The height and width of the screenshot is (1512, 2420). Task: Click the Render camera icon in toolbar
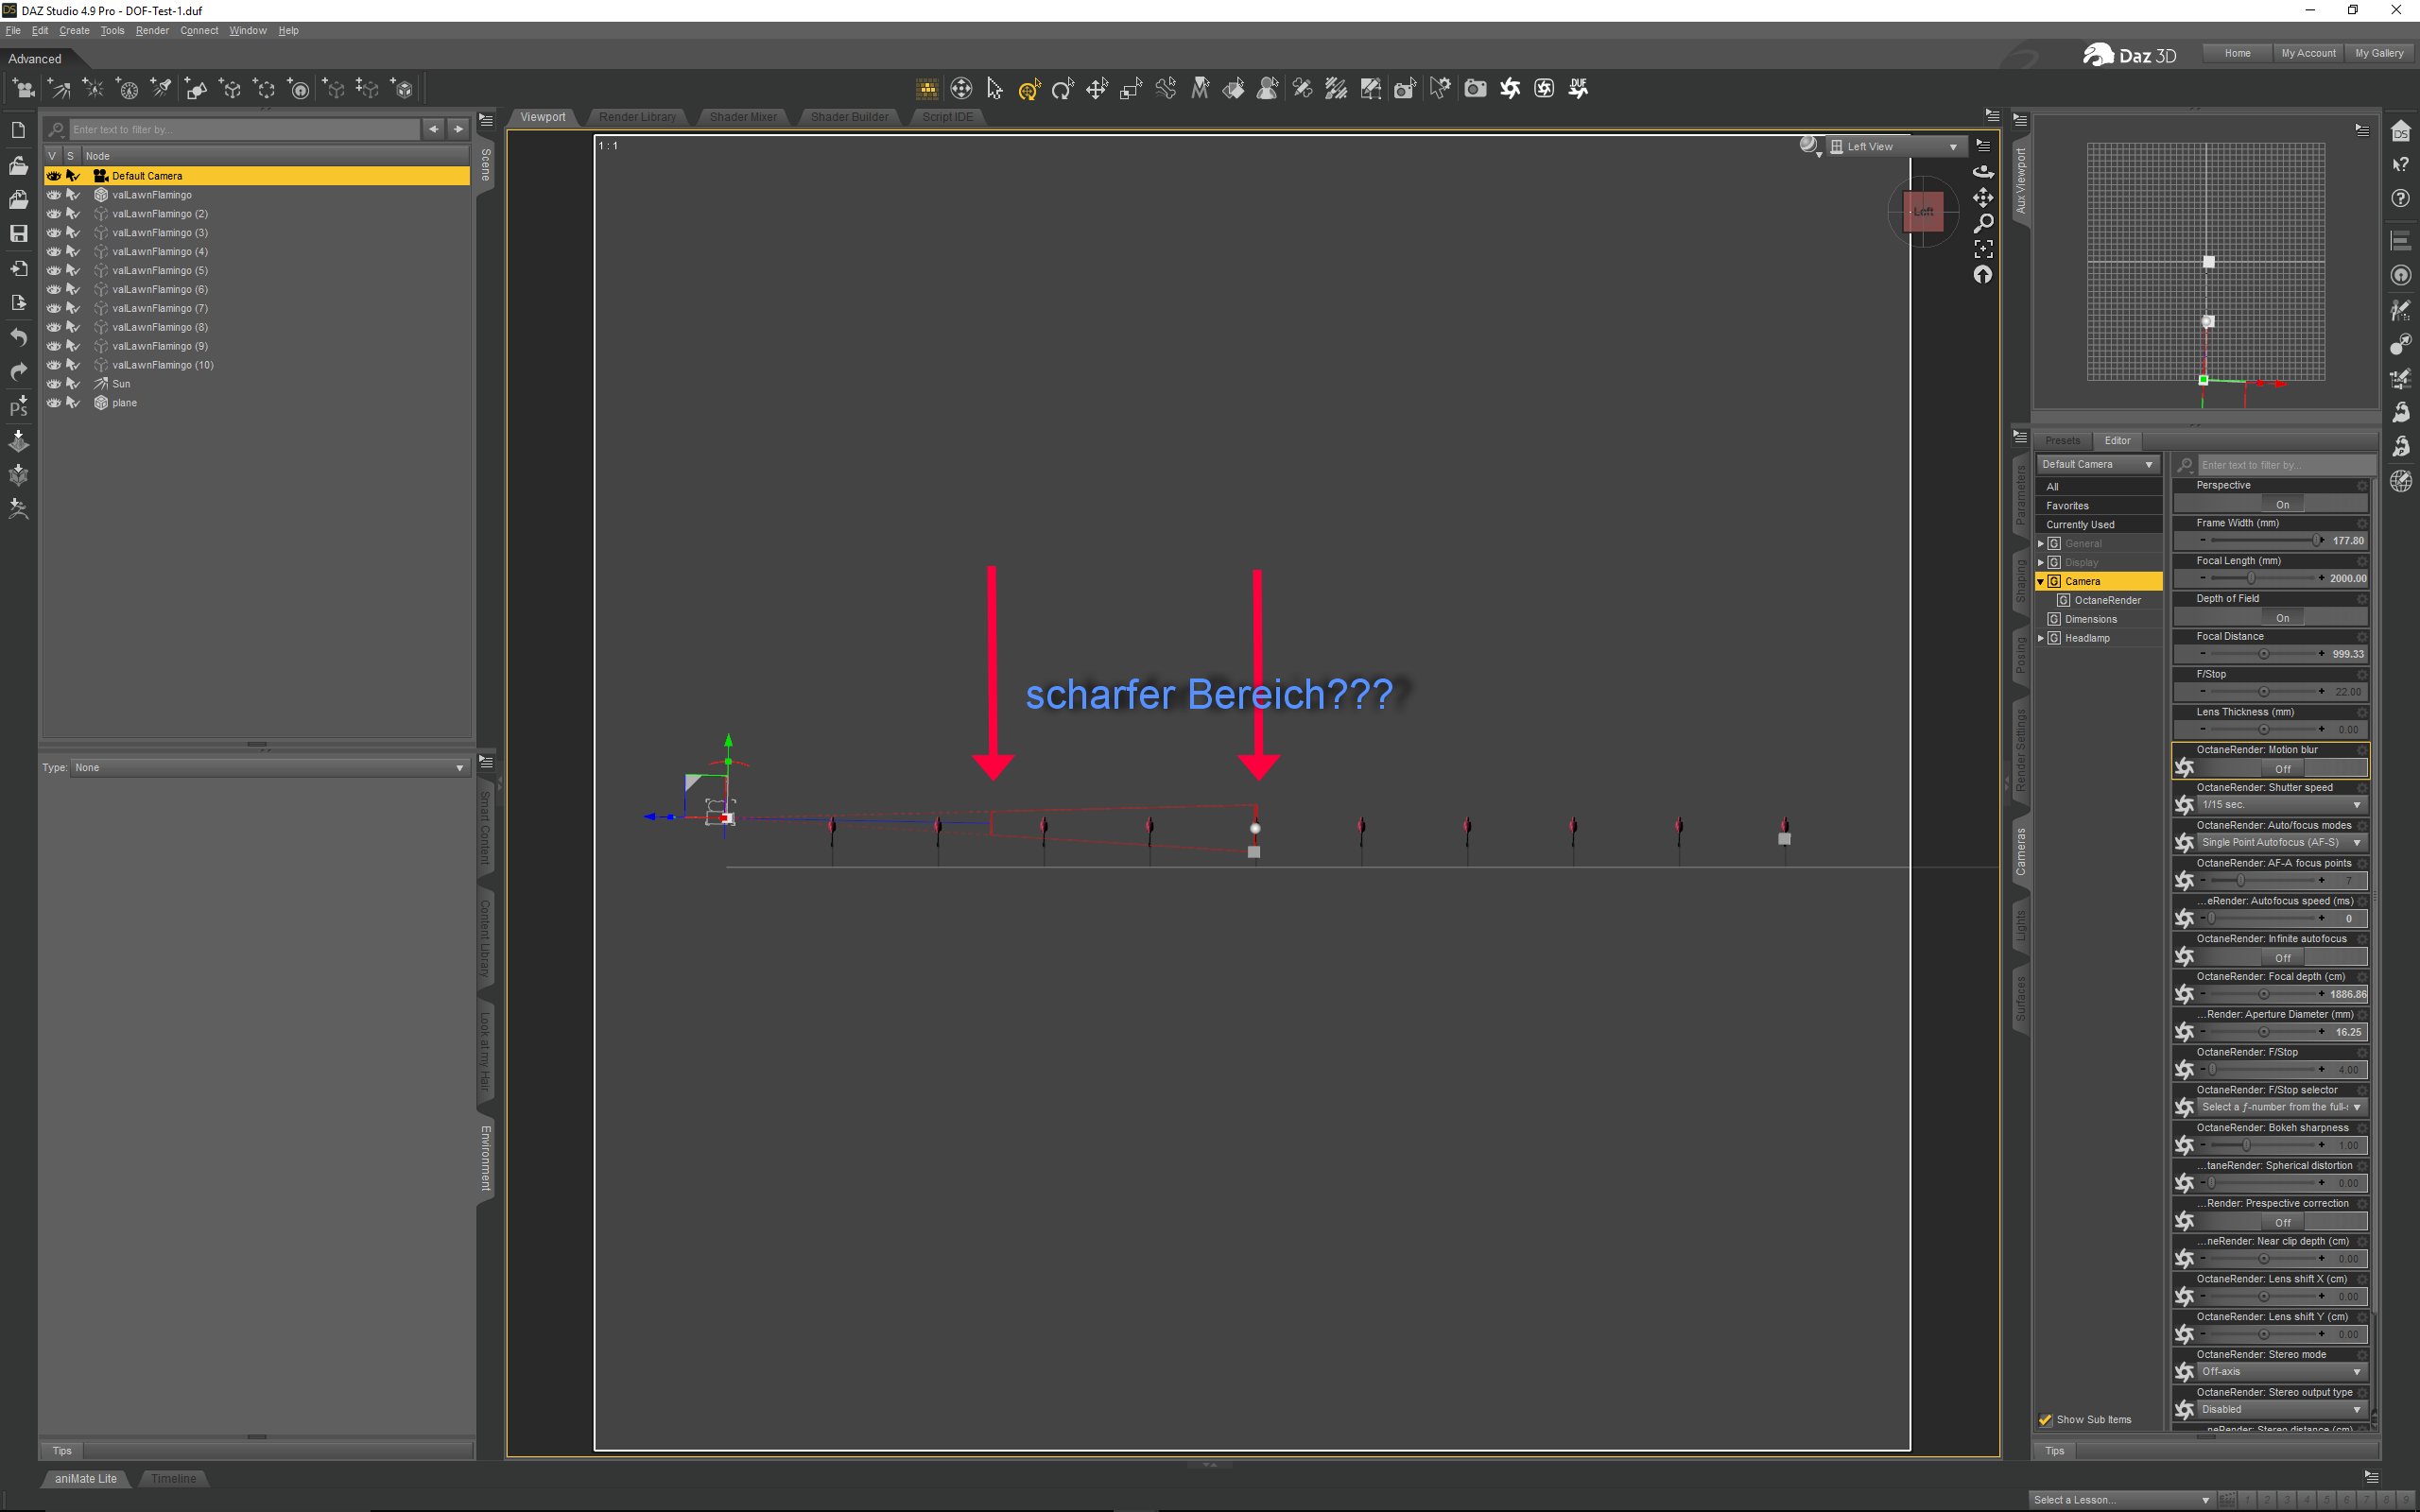1475,89
